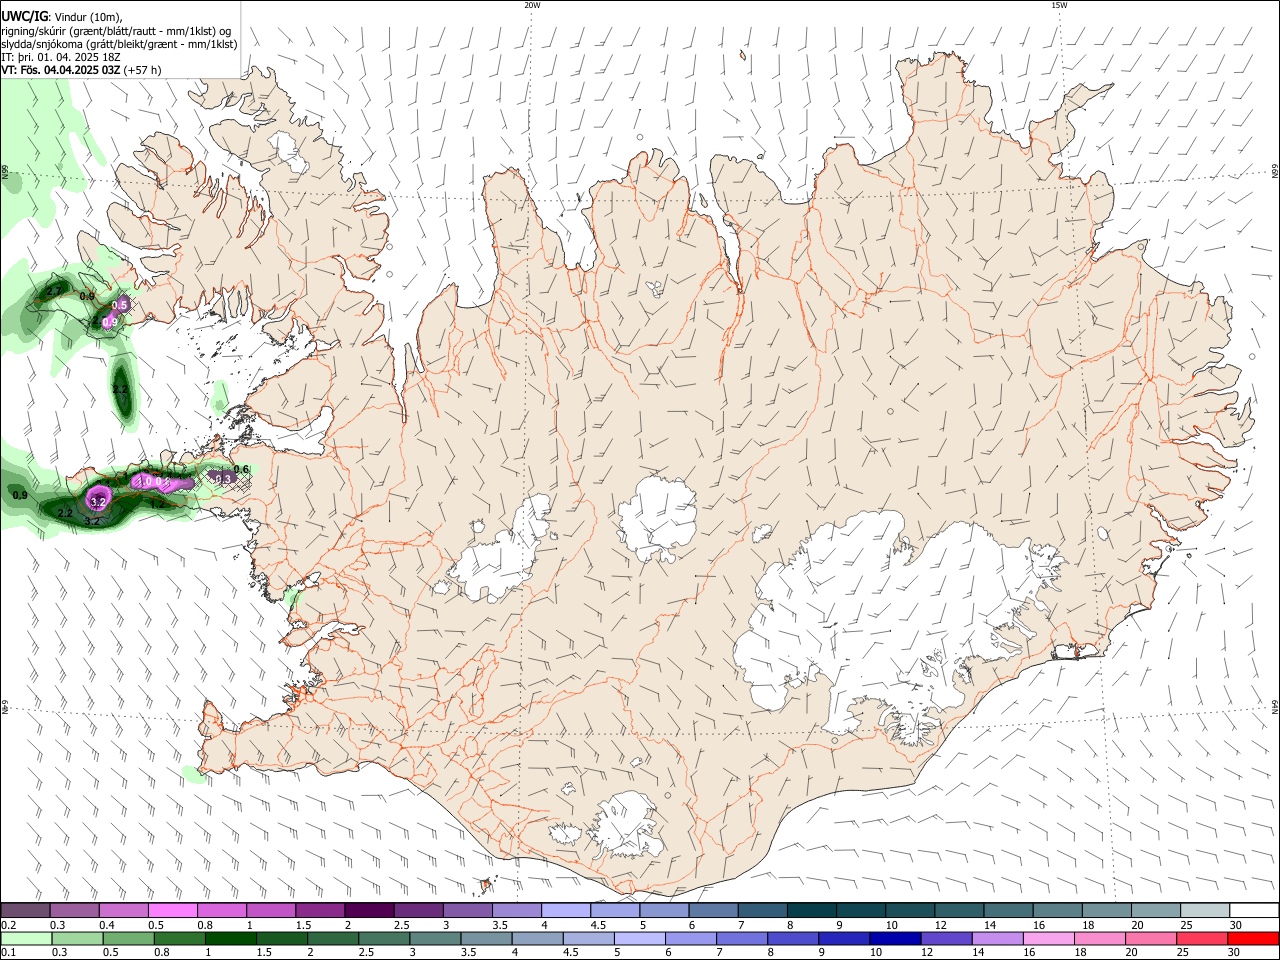Click the 2.2 value in the isolated oval rain cell
This screenshot has height=960, width=1280.
coord(121,389)
